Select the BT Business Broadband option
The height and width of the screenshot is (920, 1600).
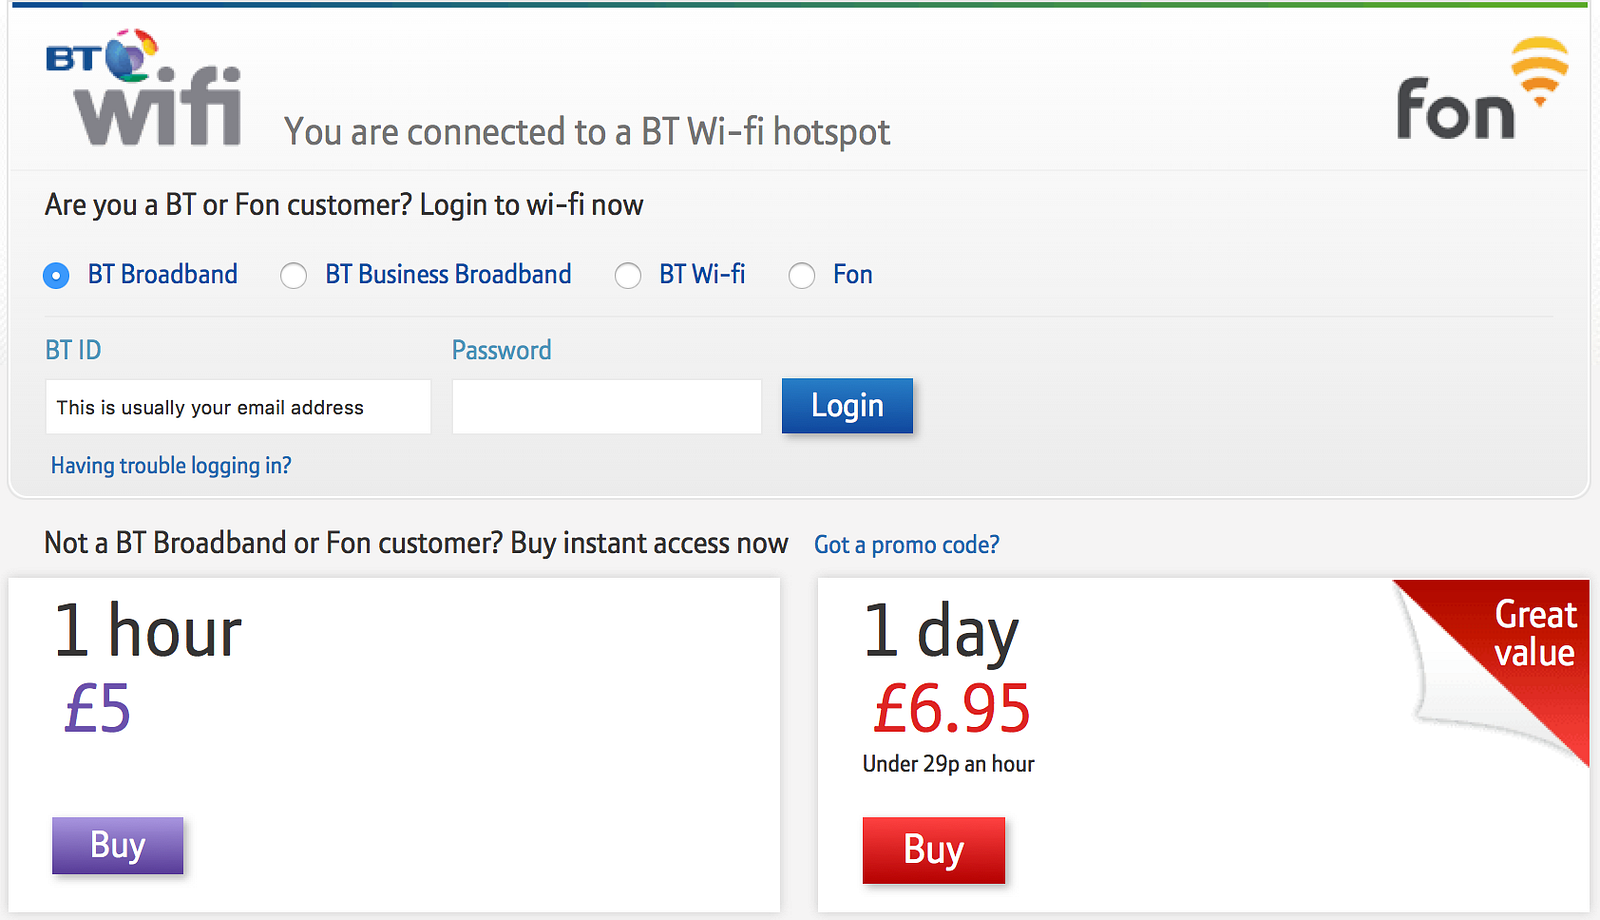(x=294, y=275)
